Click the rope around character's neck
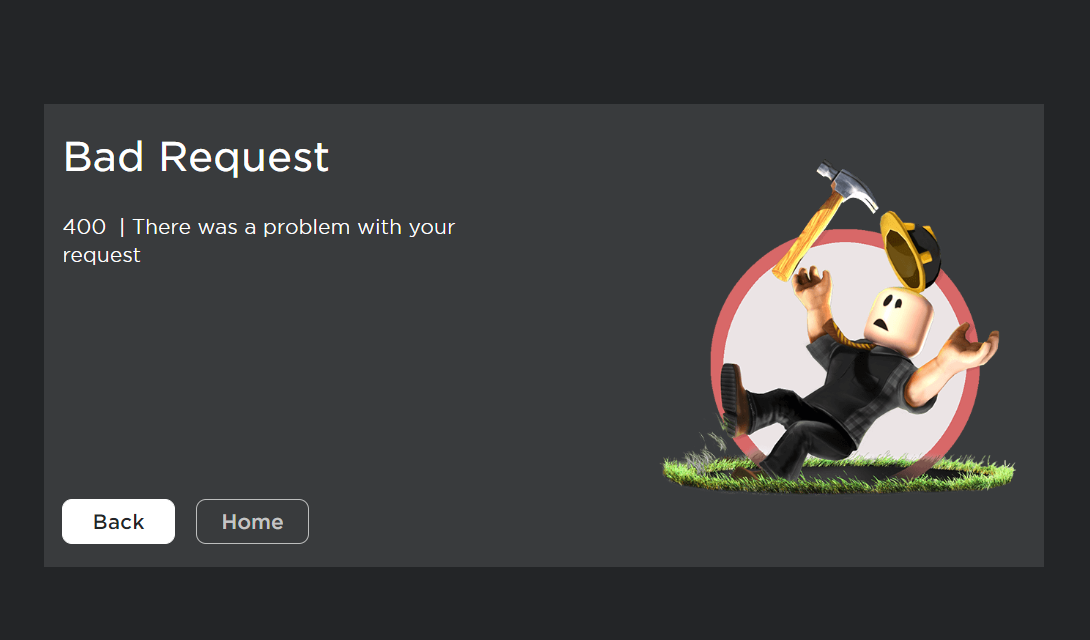Image resolution: width=1090 pixels, height=640 pixels. [x=849, y=338]
